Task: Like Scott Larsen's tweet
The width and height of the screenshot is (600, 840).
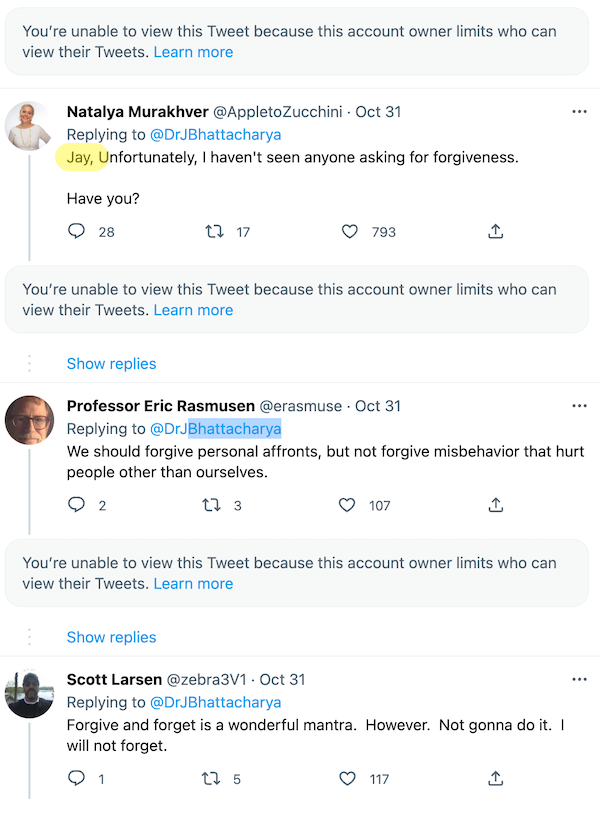Action: pos(347,777)
